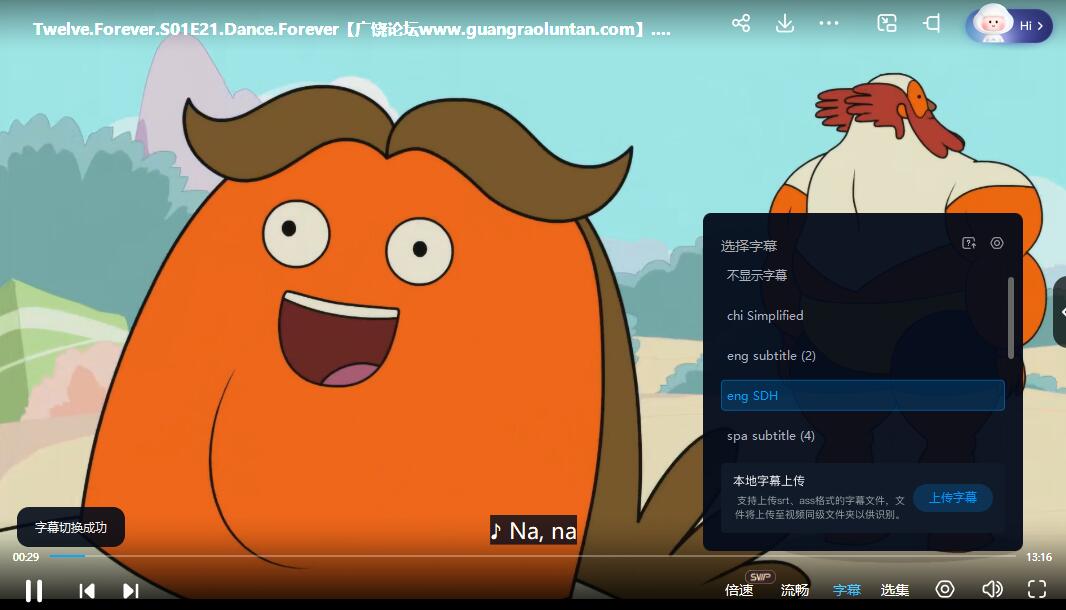1066x610 pixels.
Task: Click the 字幕切换成功 toast notification
Action: 71,527
